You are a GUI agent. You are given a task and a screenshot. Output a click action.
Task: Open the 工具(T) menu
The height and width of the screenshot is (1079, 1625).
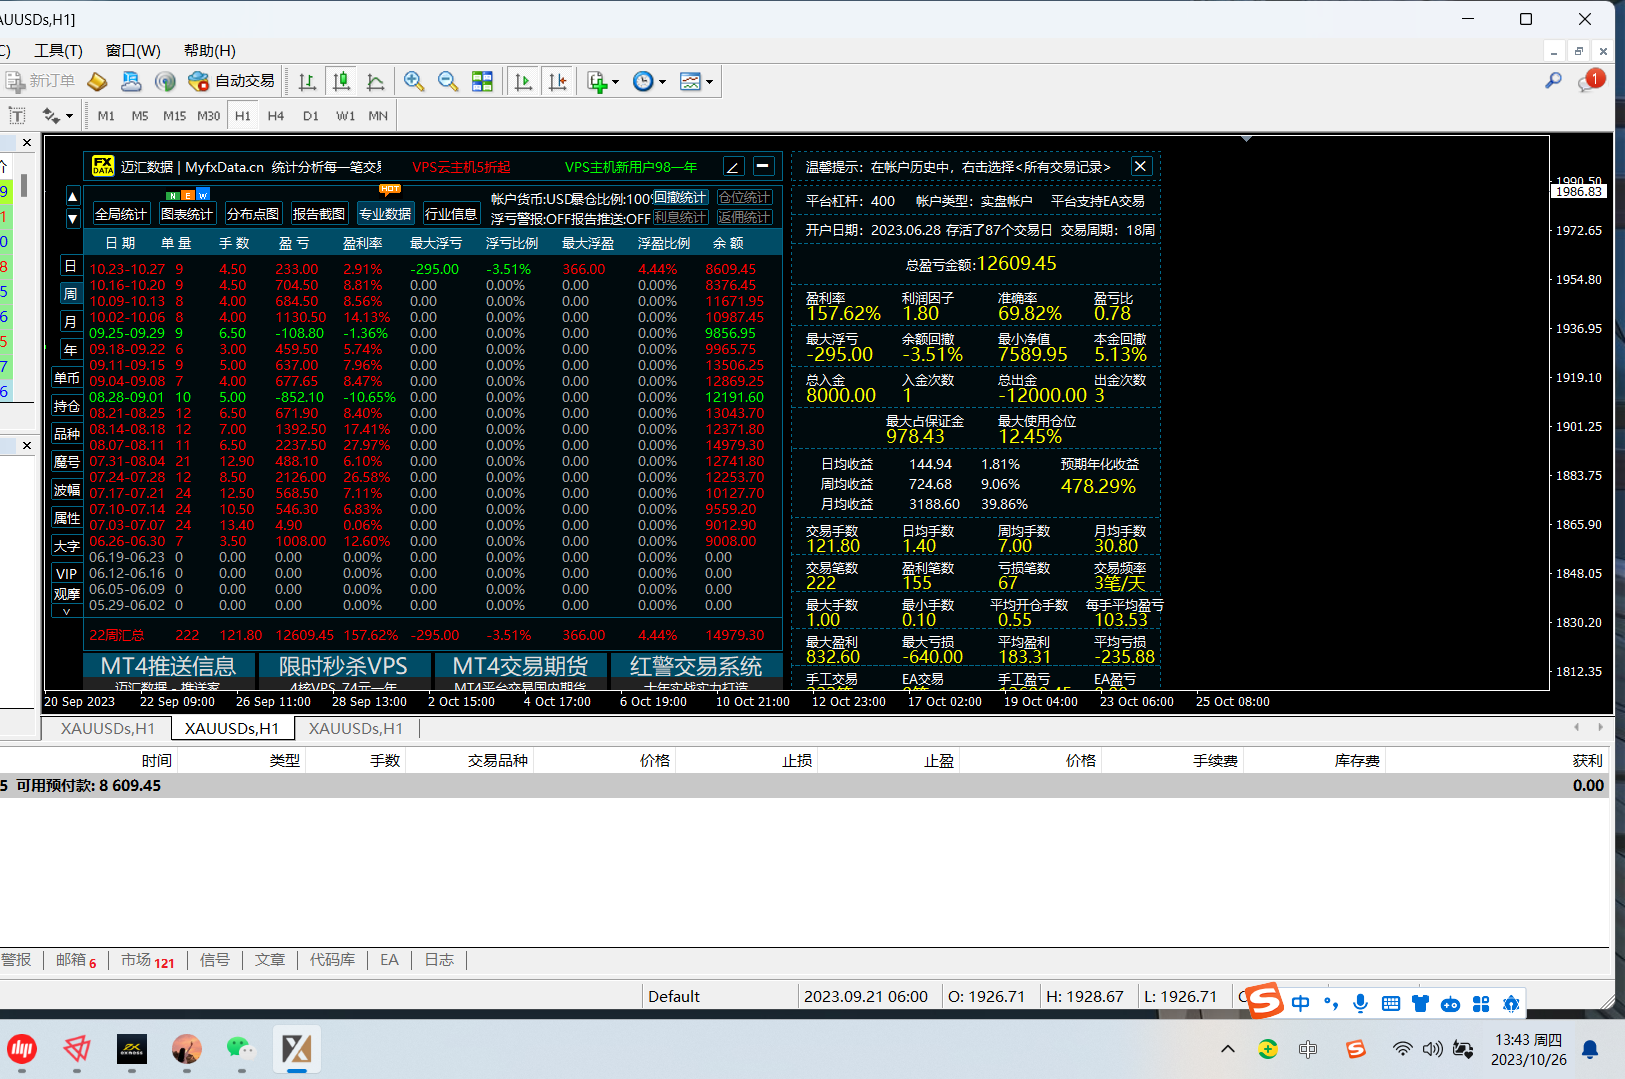pyautogui.click(x=58, y=50)
